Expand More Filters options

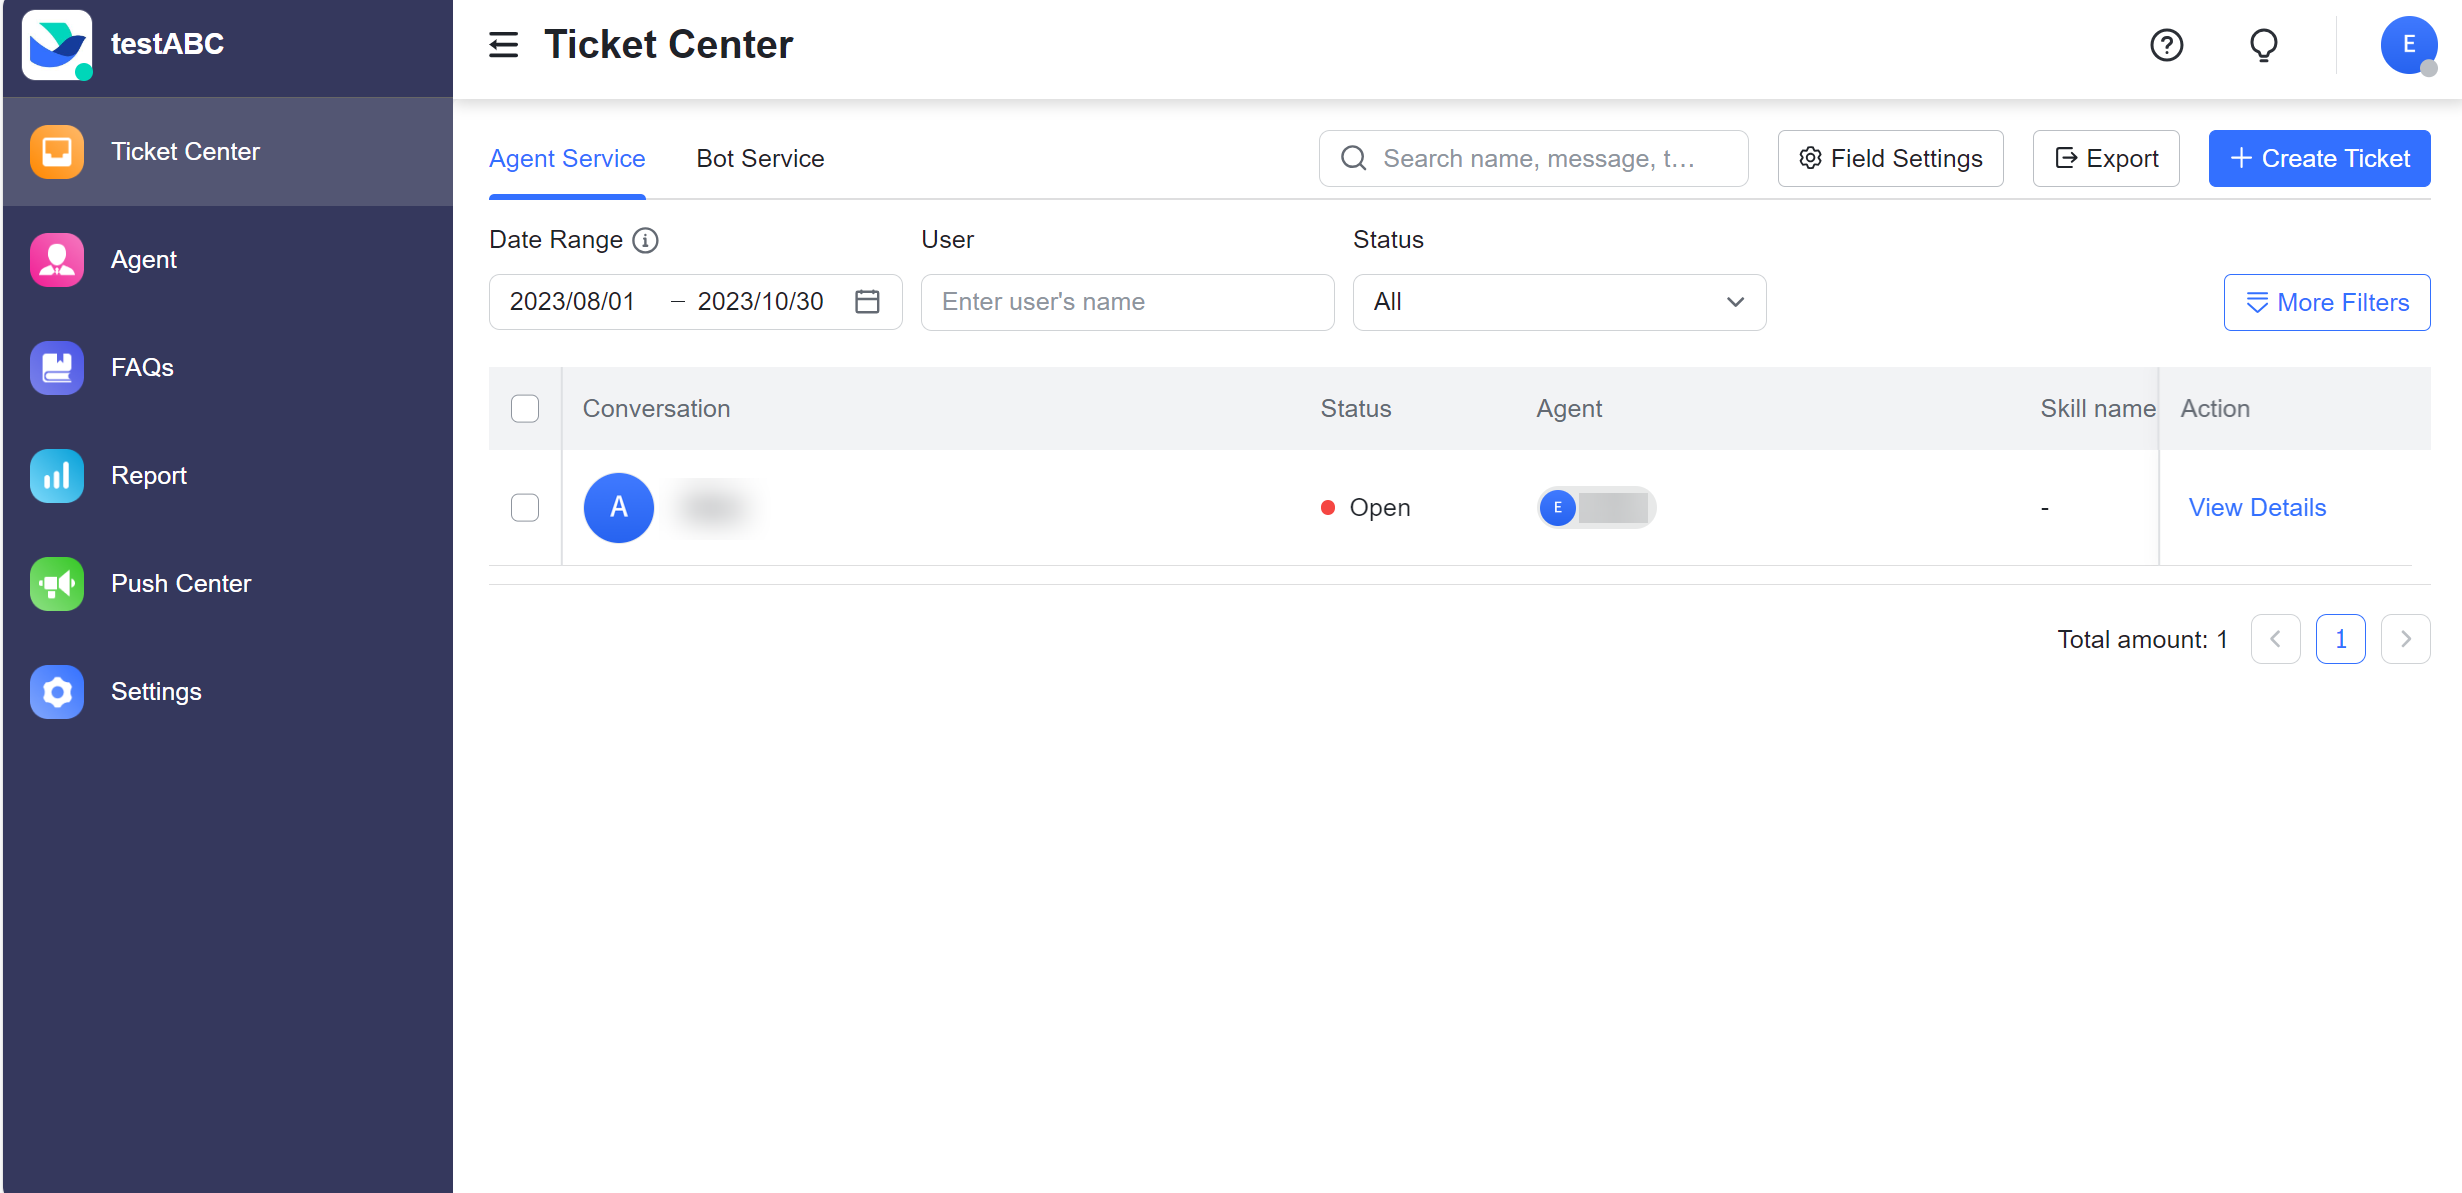(x=2327, y=302)
